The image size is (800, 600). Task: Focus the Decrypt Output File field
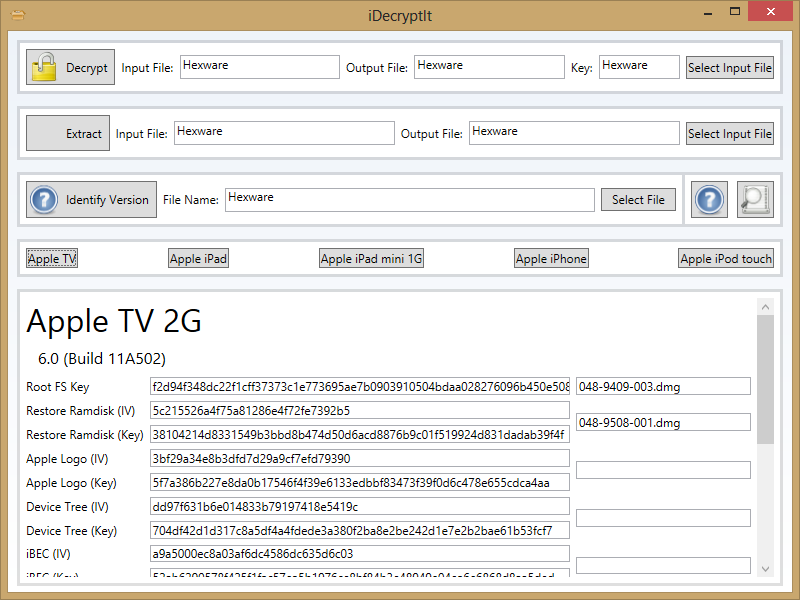click(489, 67)
